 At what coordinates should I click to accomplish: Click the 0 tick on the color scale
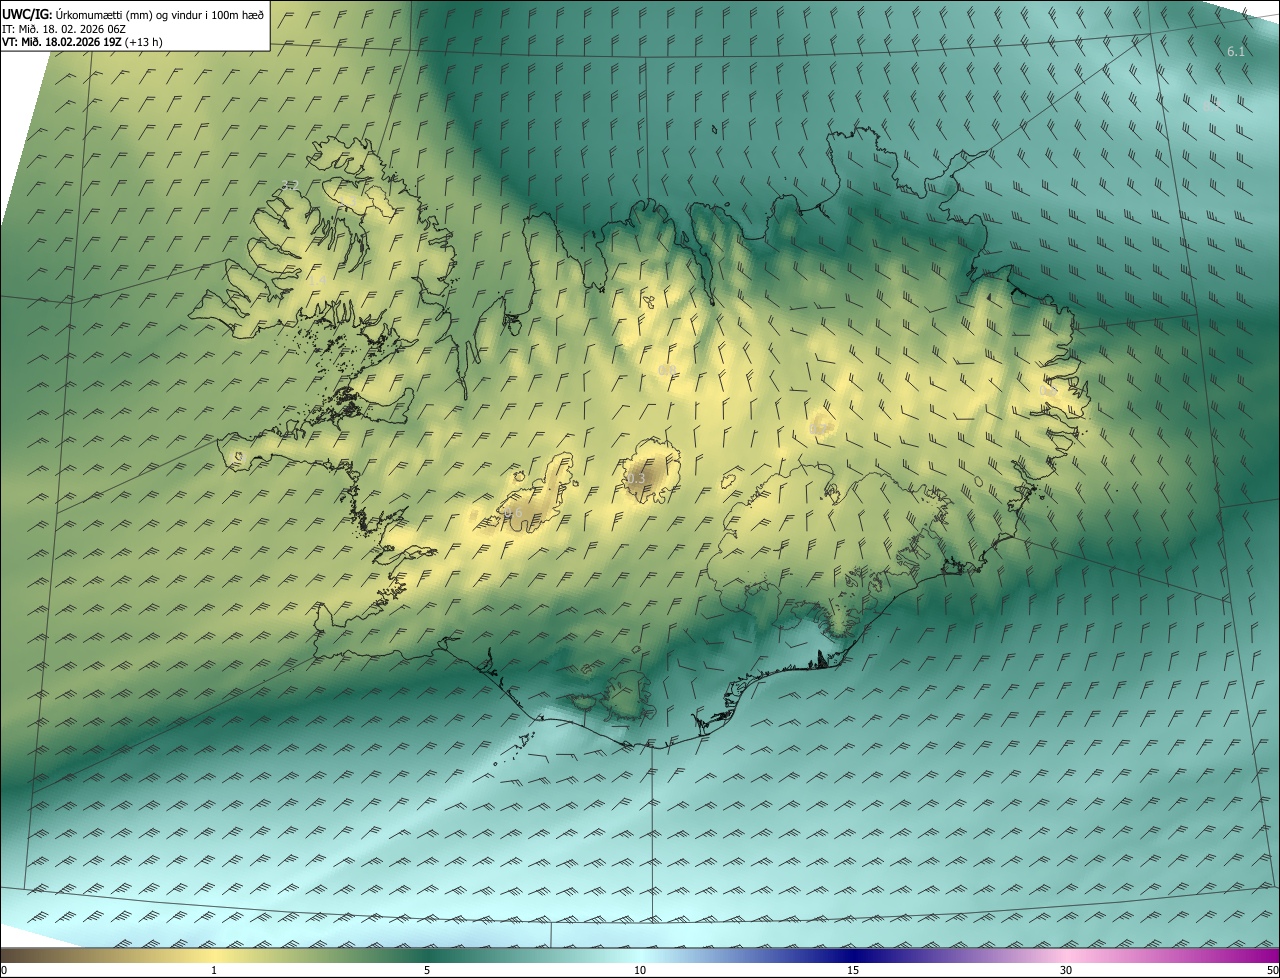[3, 970]
